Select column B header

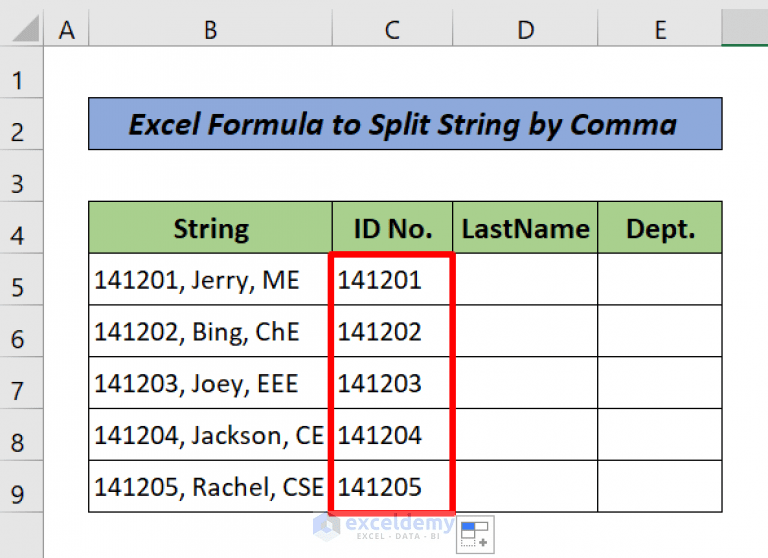click(x=211, y=29)
